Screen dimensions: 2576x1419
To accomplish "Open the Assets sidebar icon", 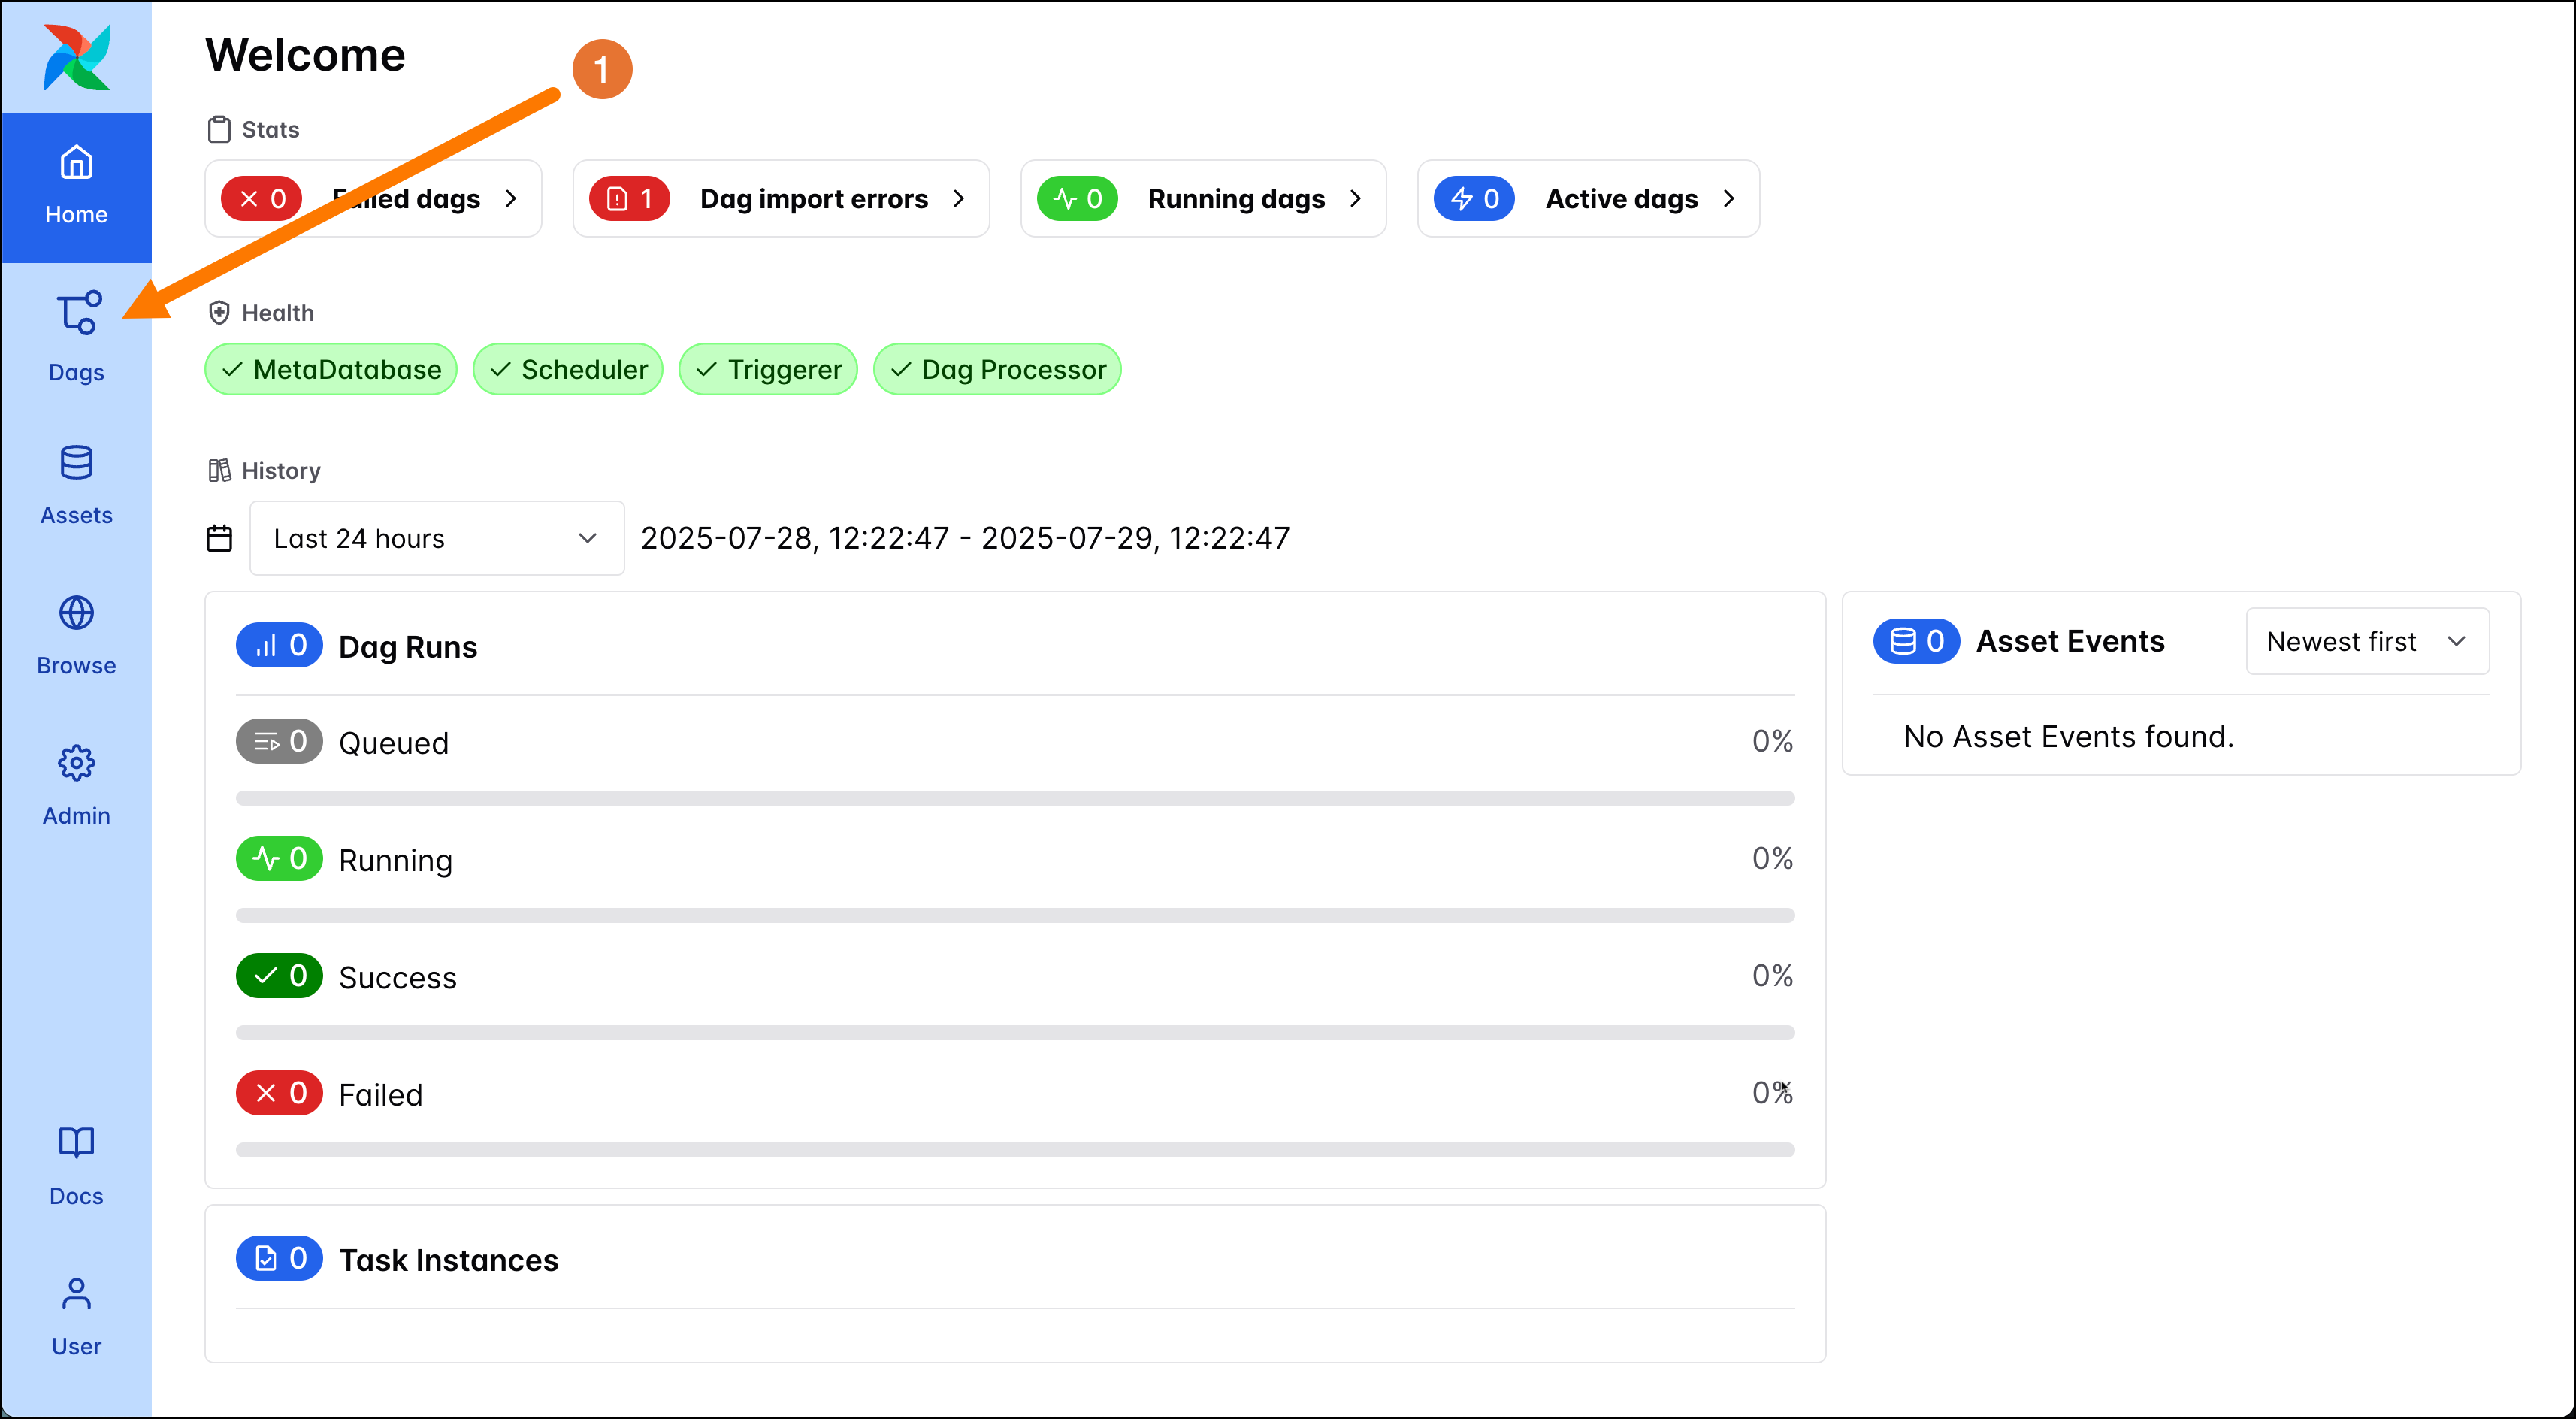I will point(76,485).
